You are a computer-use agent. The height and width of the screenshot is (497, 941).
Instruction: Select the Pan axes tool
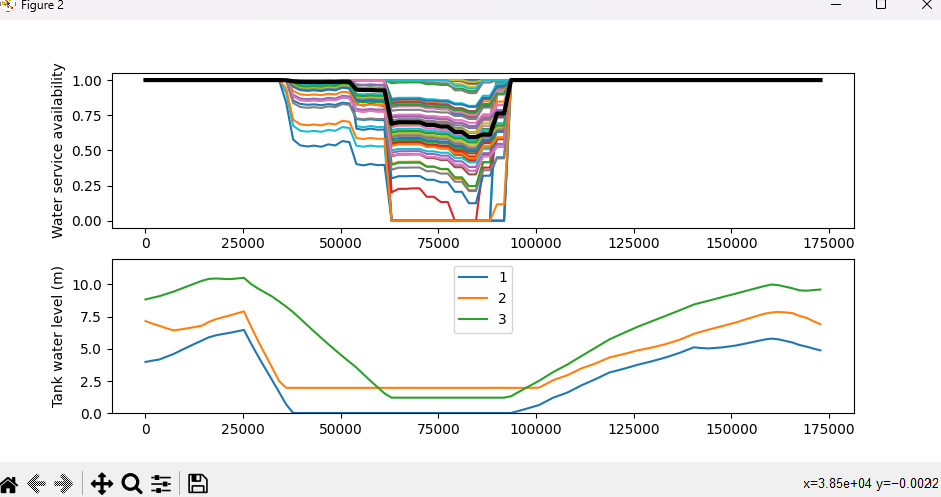coord(101,484)
